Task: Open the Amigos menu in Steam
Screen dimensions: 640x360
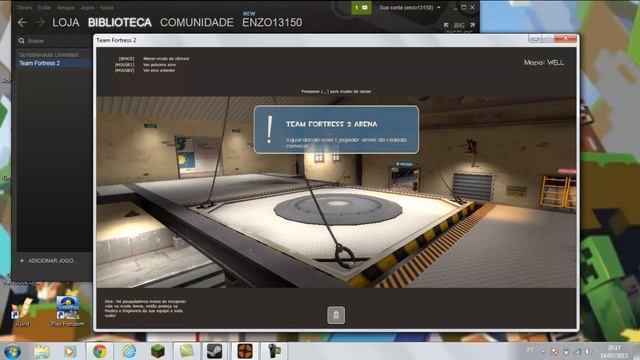Action: tap(65, 7)
